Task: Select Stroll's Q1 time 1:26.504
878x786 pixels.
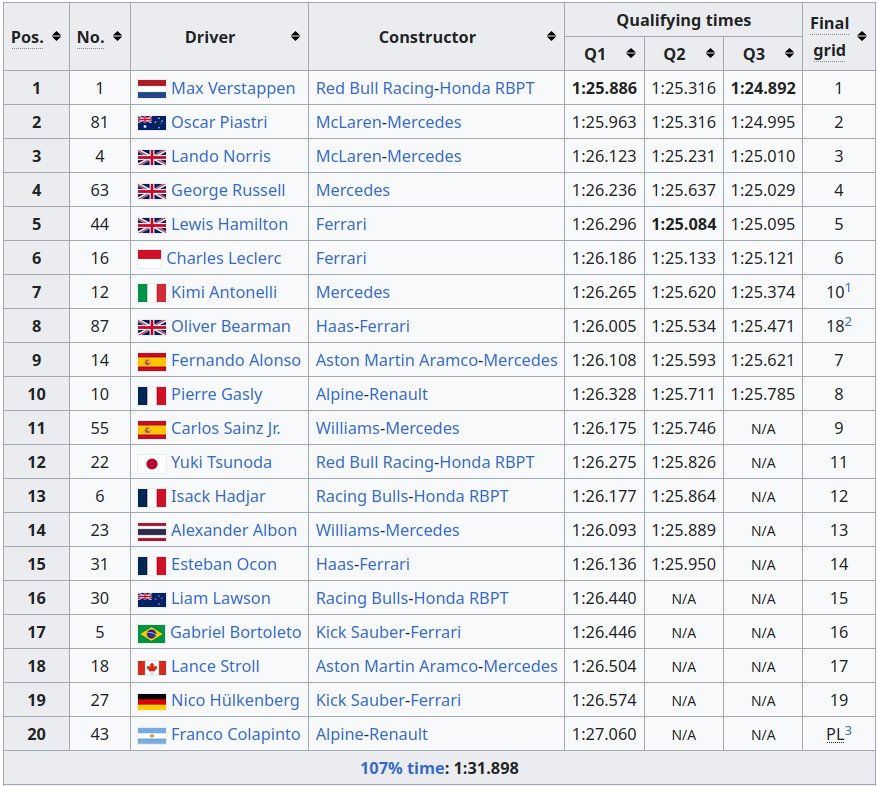Action: 604,666
